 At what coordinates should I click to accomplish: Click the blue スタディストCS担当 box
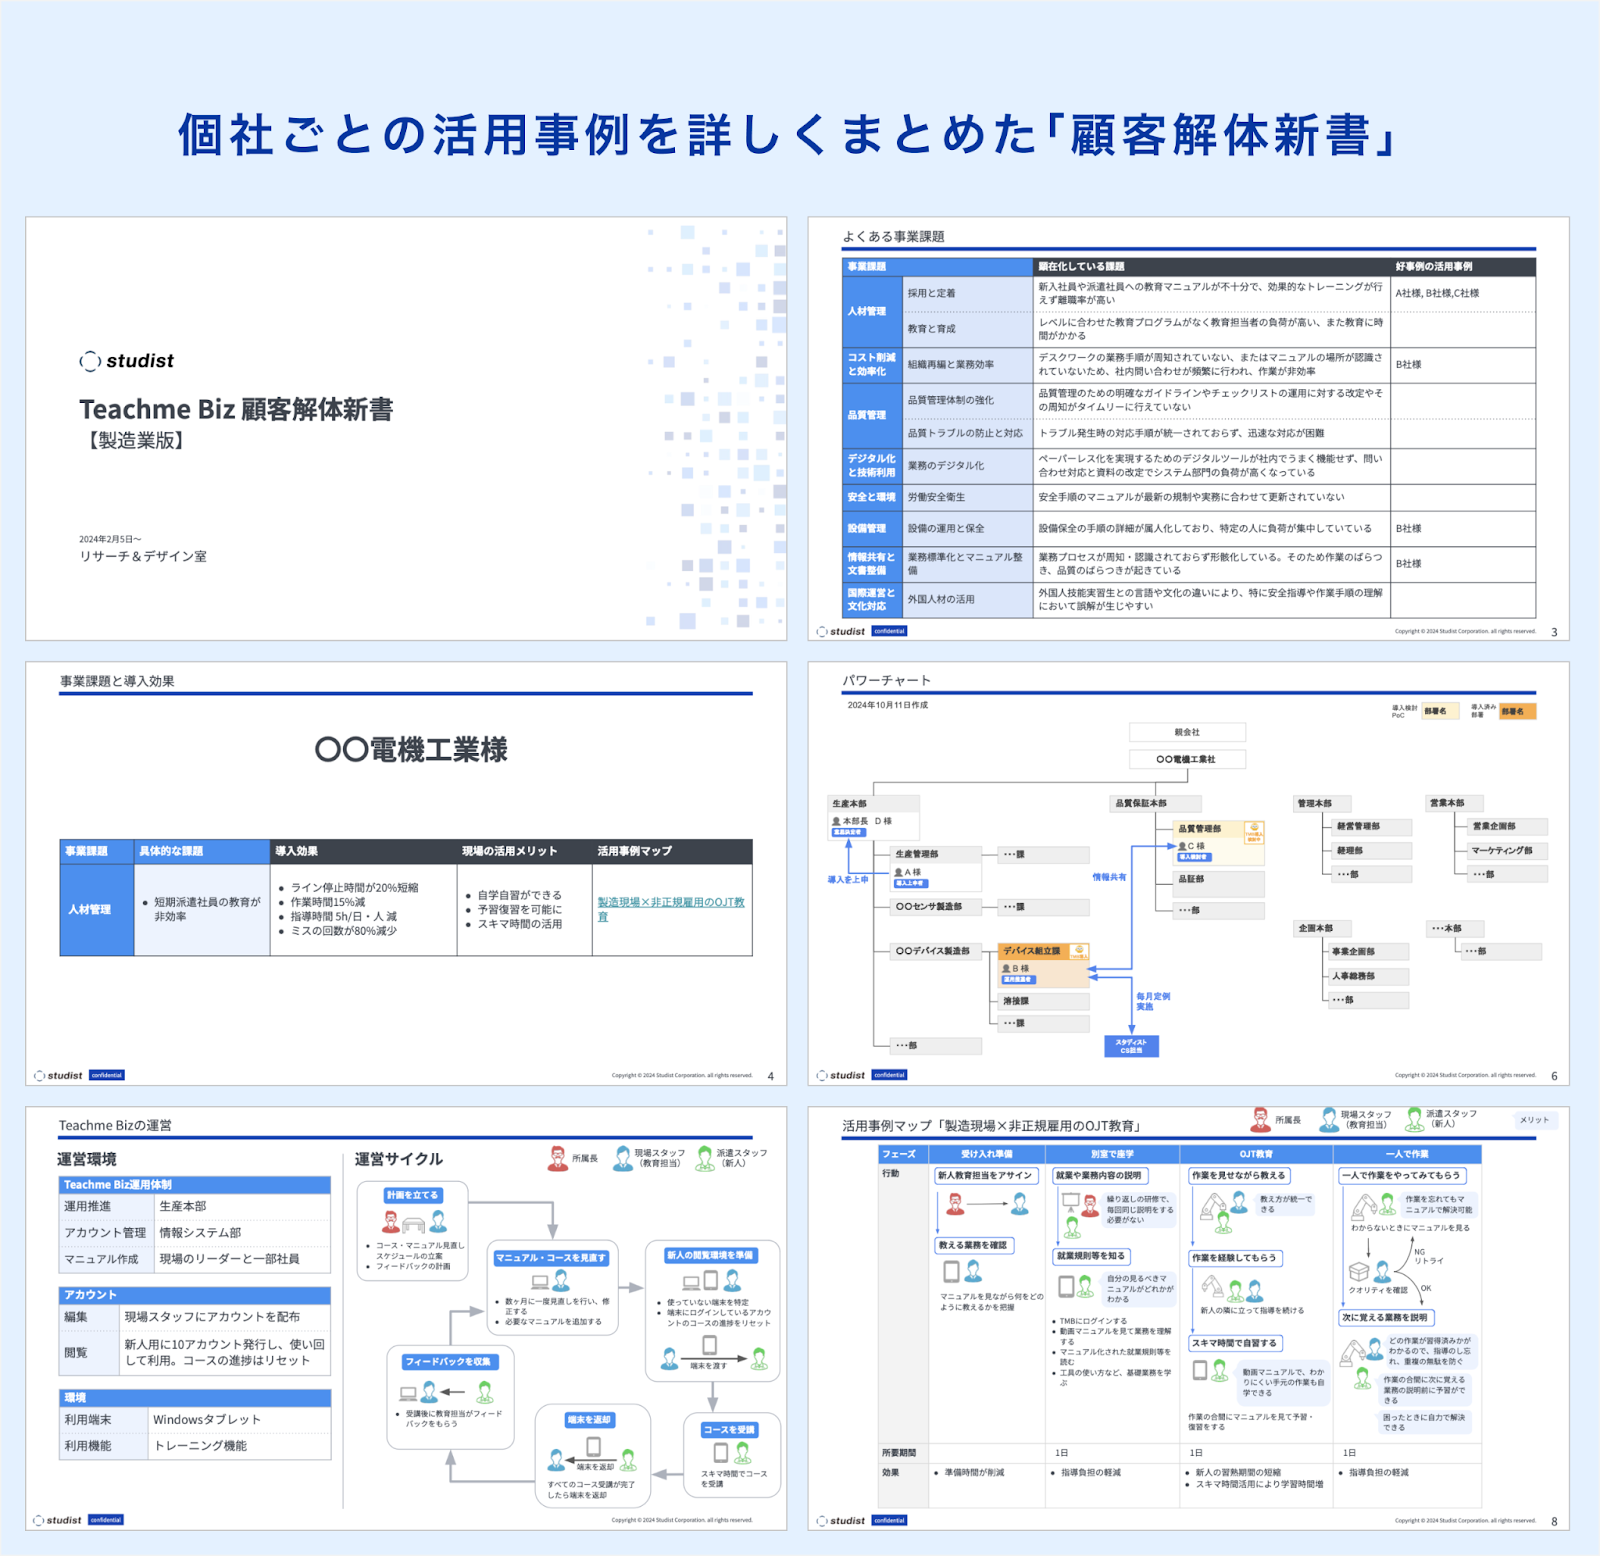(x=1131, y=1045)
